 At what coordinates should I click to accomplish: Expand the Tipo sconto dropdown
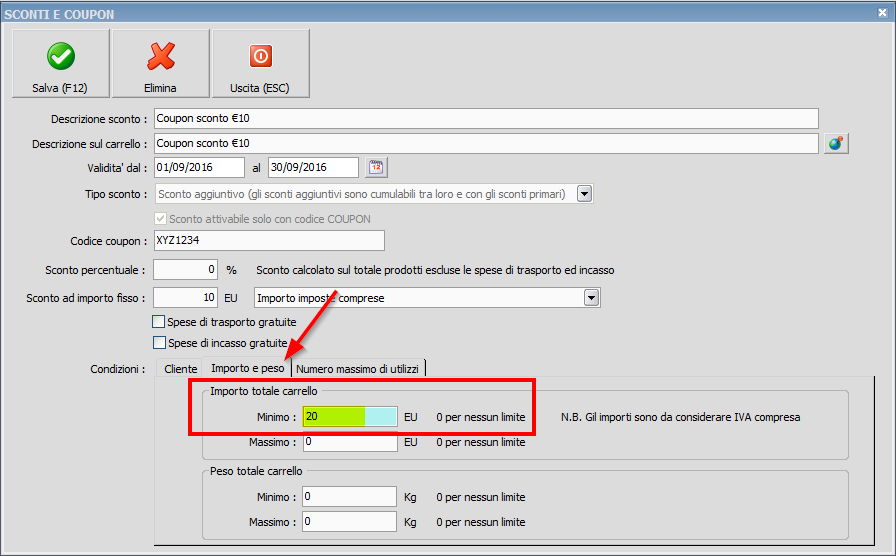click(x=585, y=194)
